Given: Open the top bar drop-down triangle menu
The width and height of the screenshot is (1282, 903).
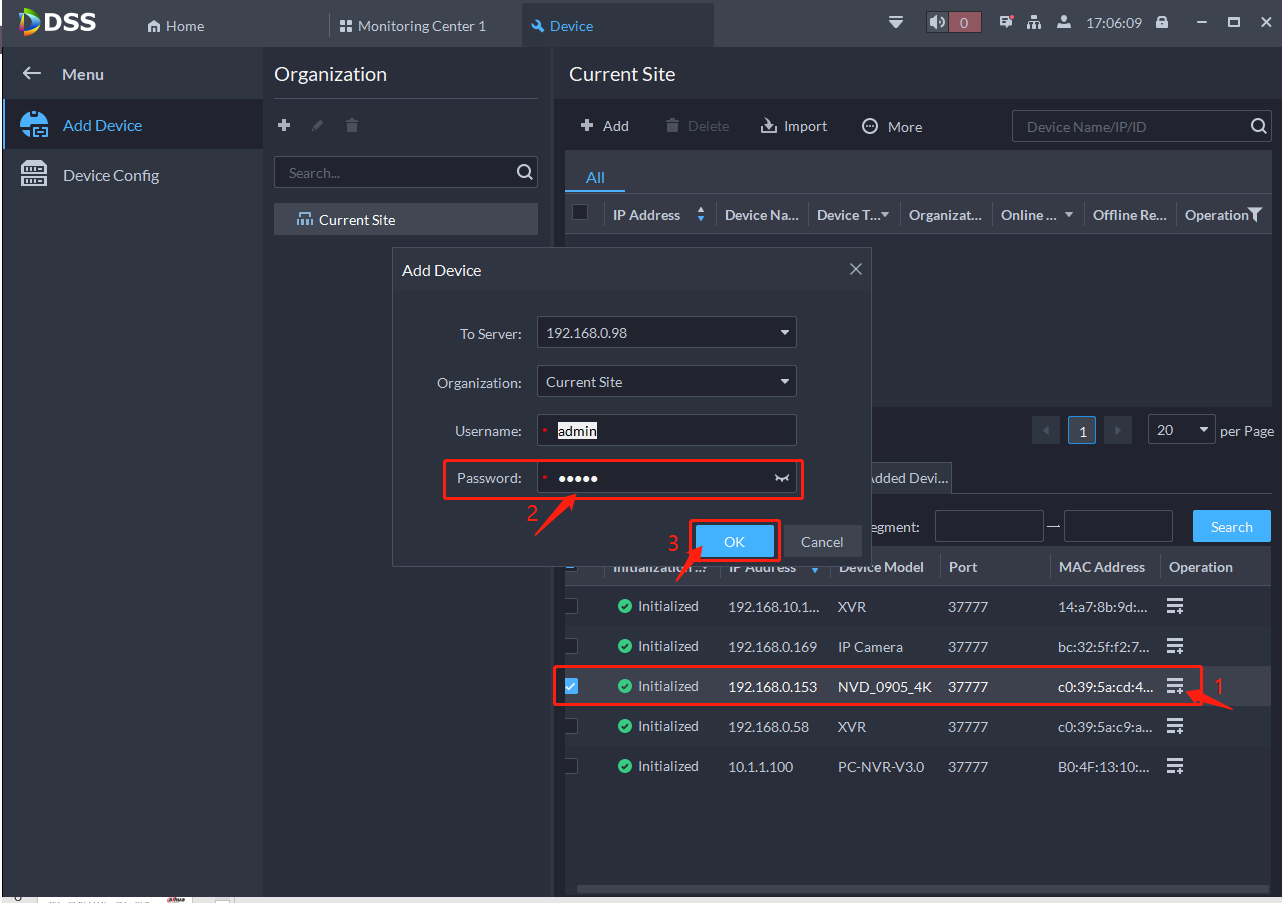Looking at the screenshot, I should click(x=896, y=22).
